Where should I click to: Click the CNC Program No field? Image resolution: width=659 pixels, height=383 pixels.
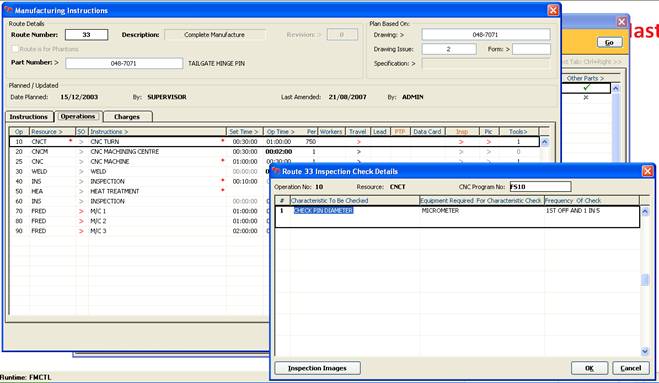click(540, 187)
